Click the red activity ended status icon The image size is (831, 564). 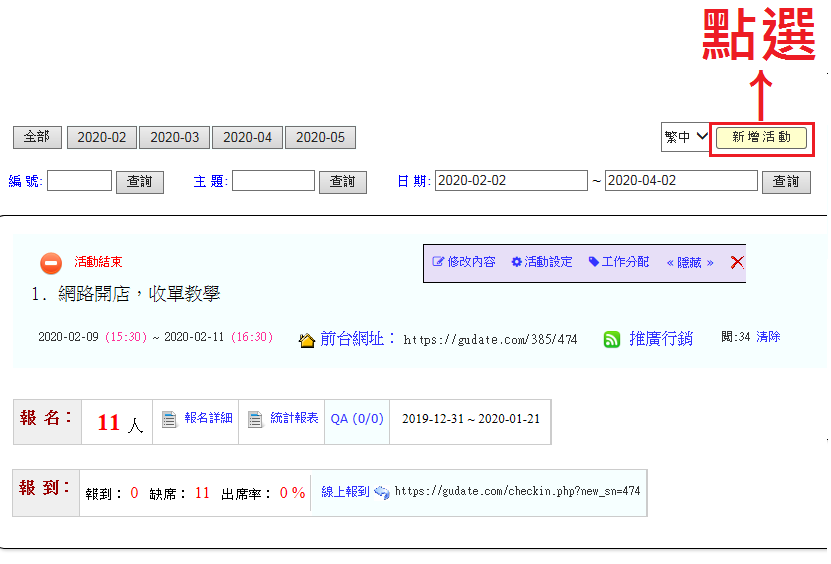coord(51,263)
